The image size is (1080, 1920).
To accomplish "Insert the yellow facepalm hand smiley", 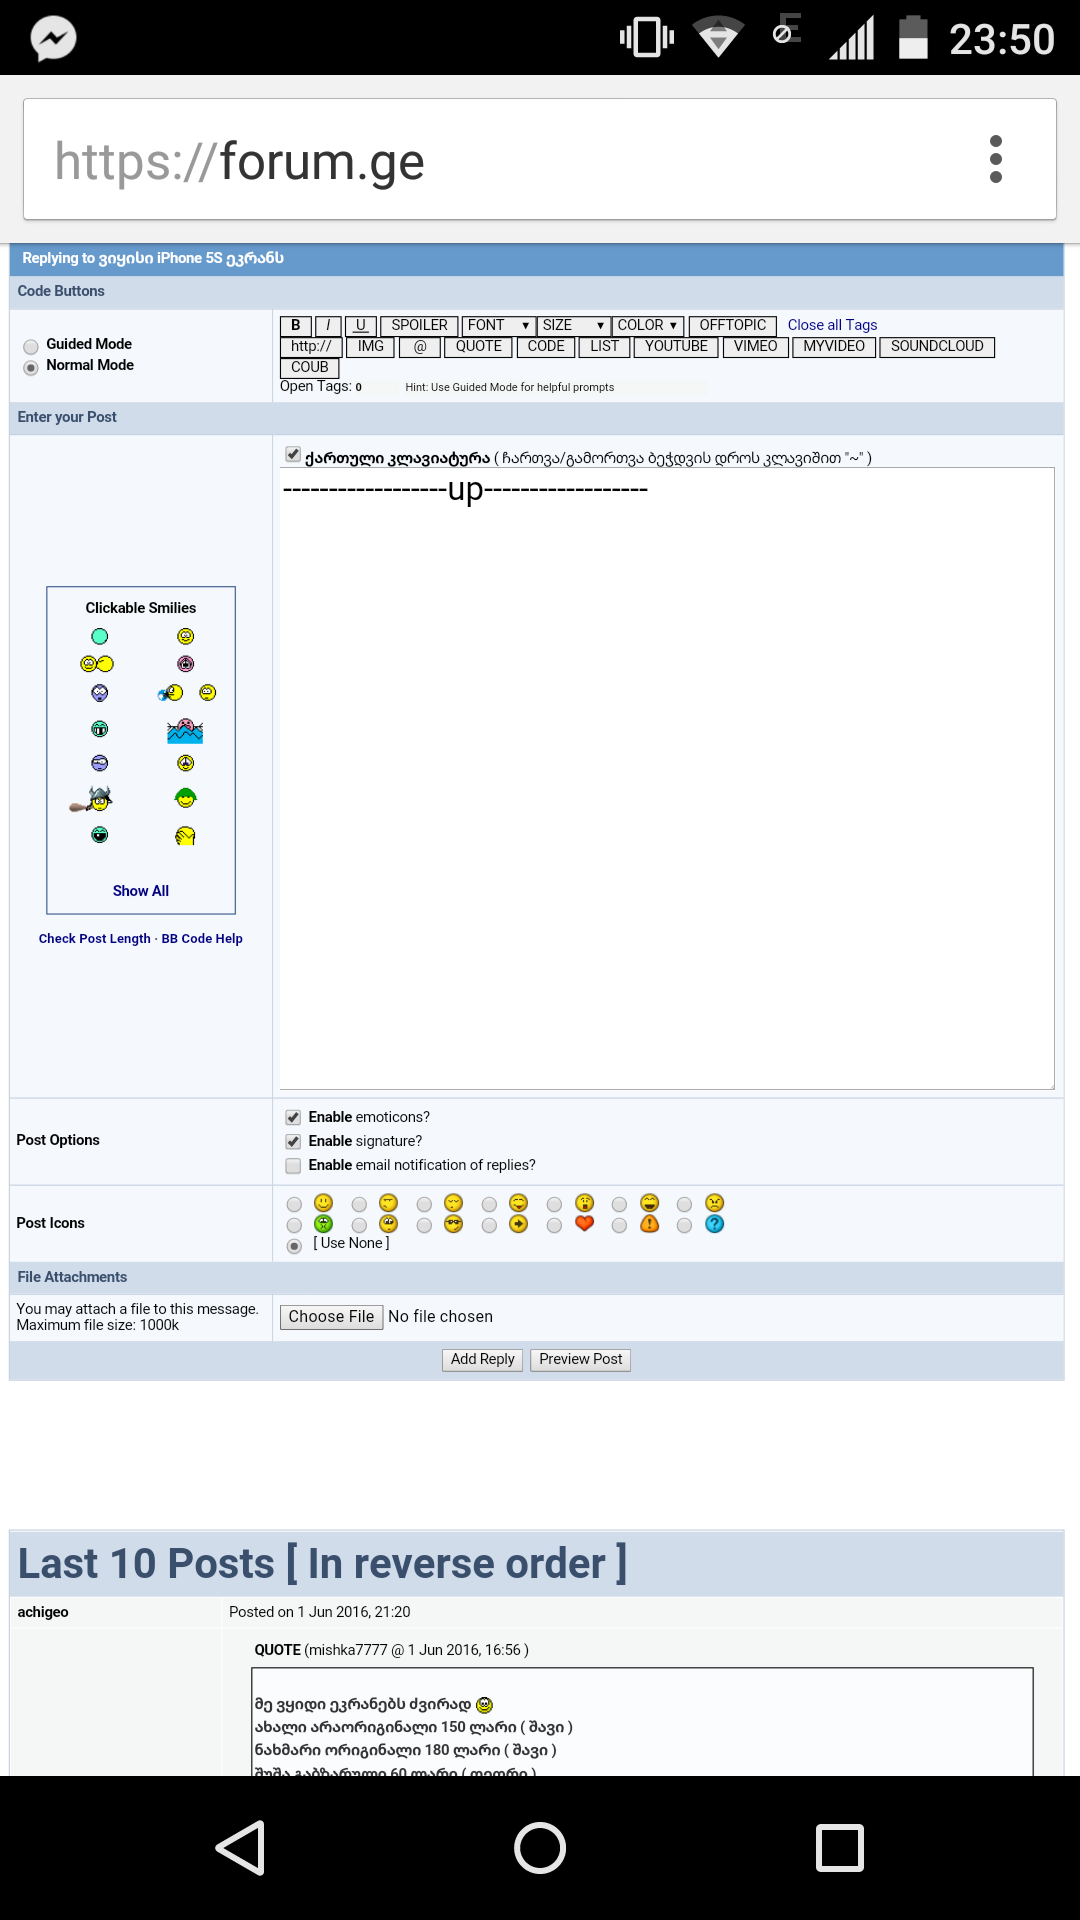I will coord(186,836).
